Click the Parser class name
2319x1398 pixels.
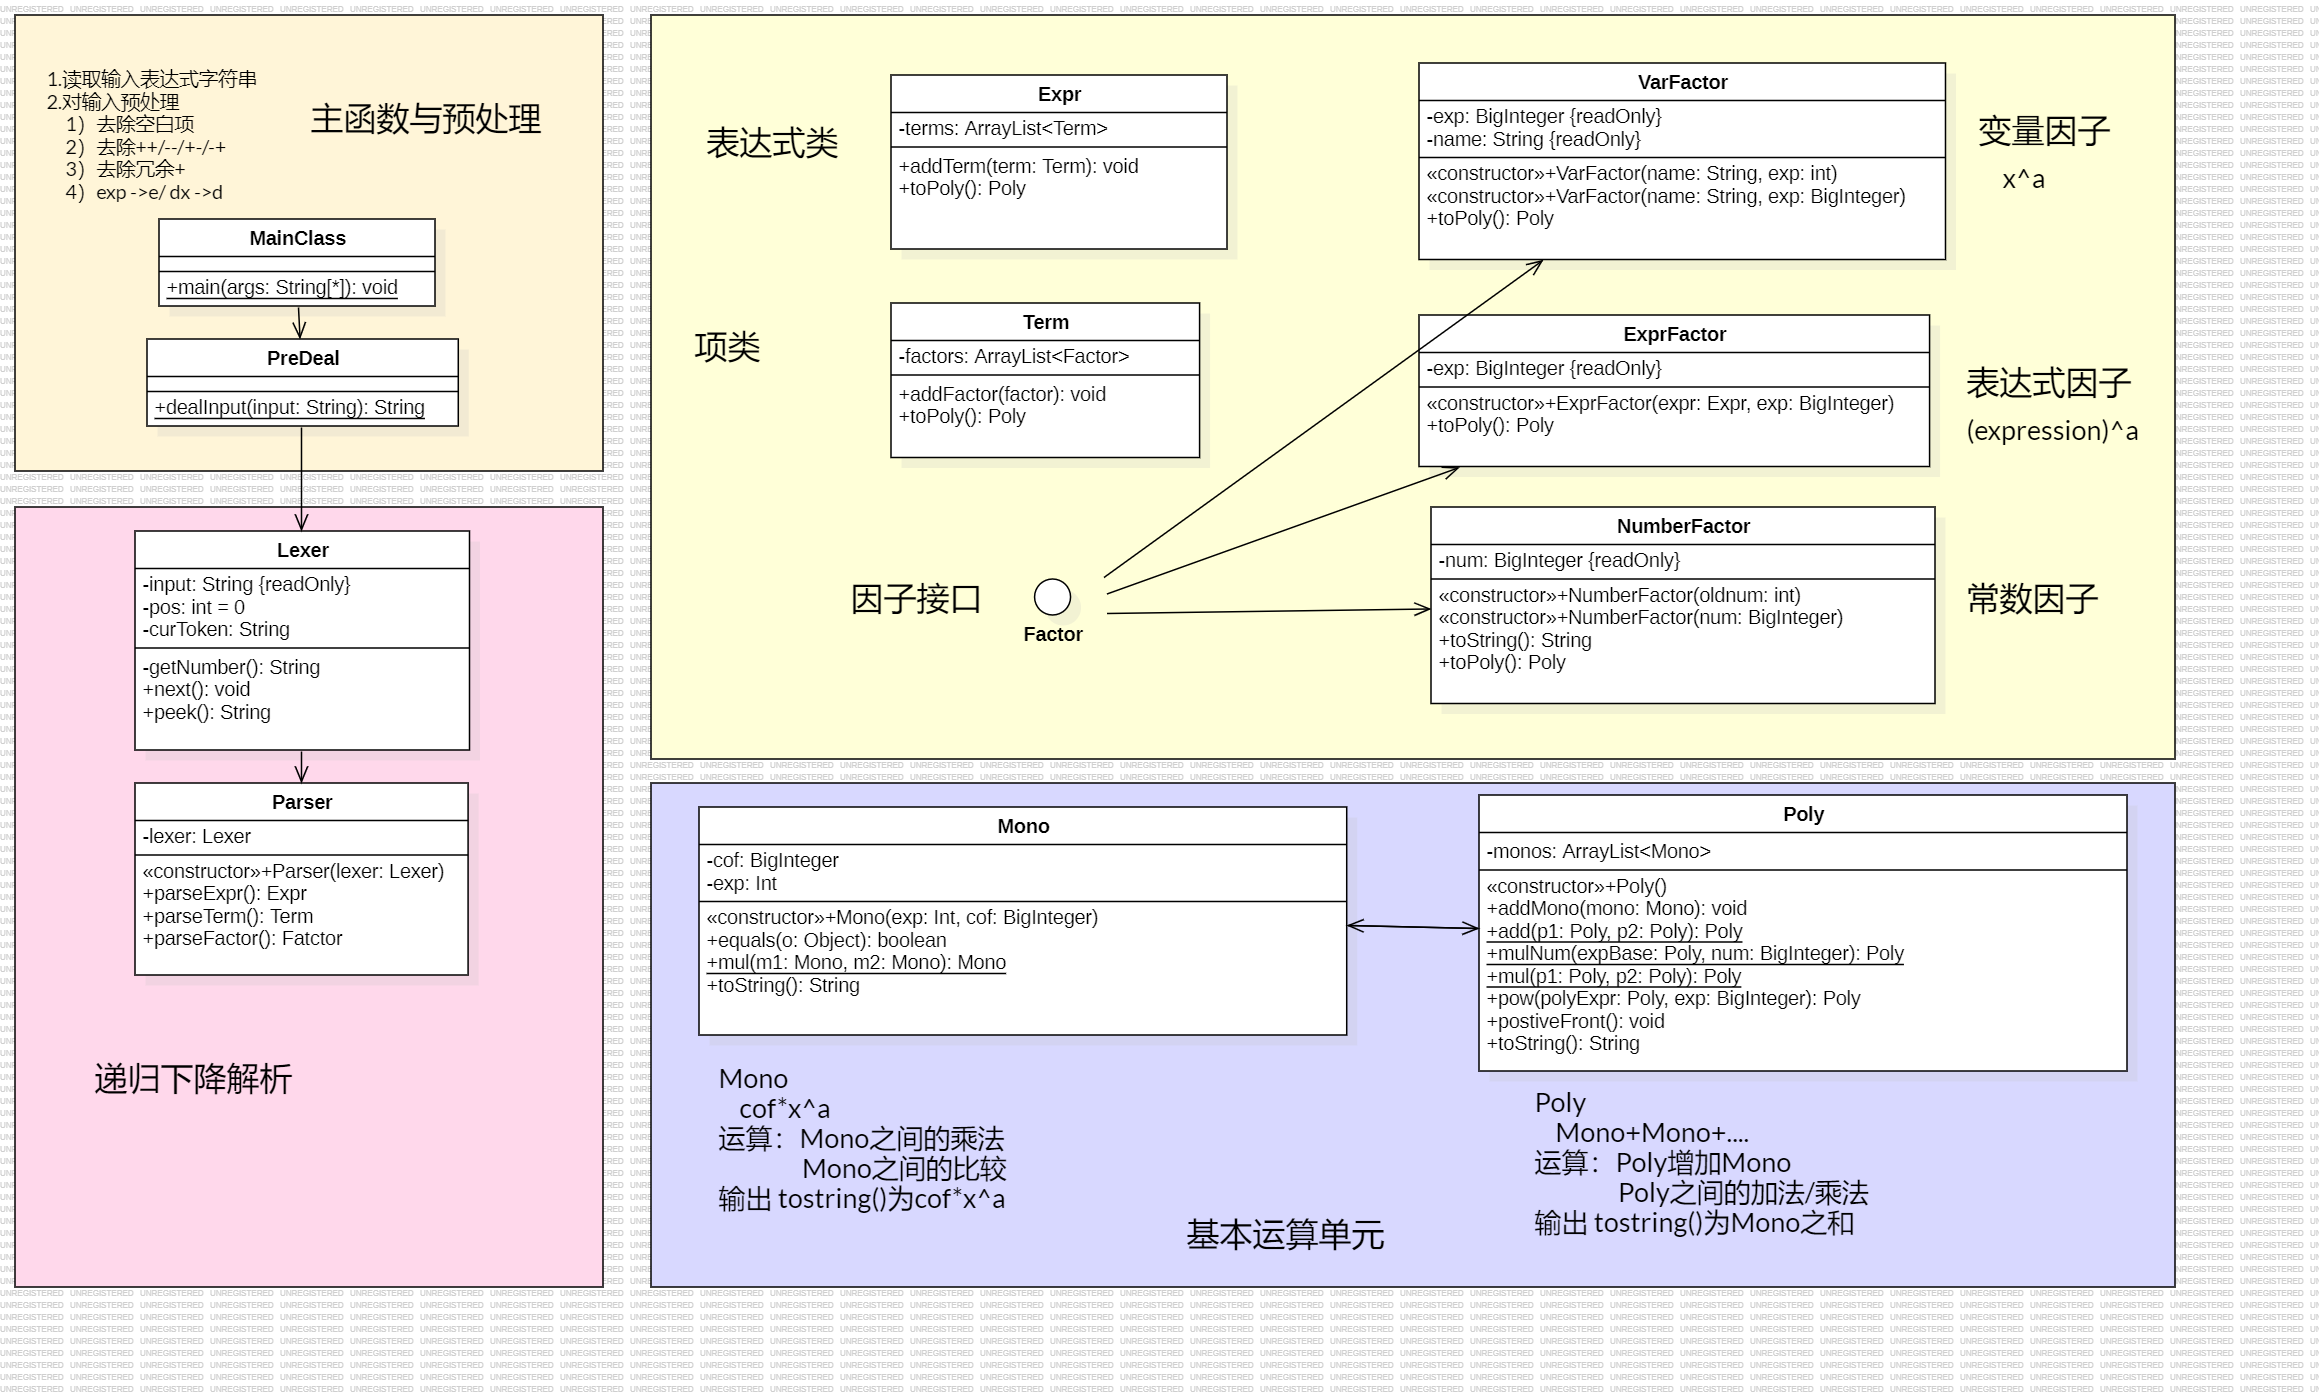coord(301,802)
